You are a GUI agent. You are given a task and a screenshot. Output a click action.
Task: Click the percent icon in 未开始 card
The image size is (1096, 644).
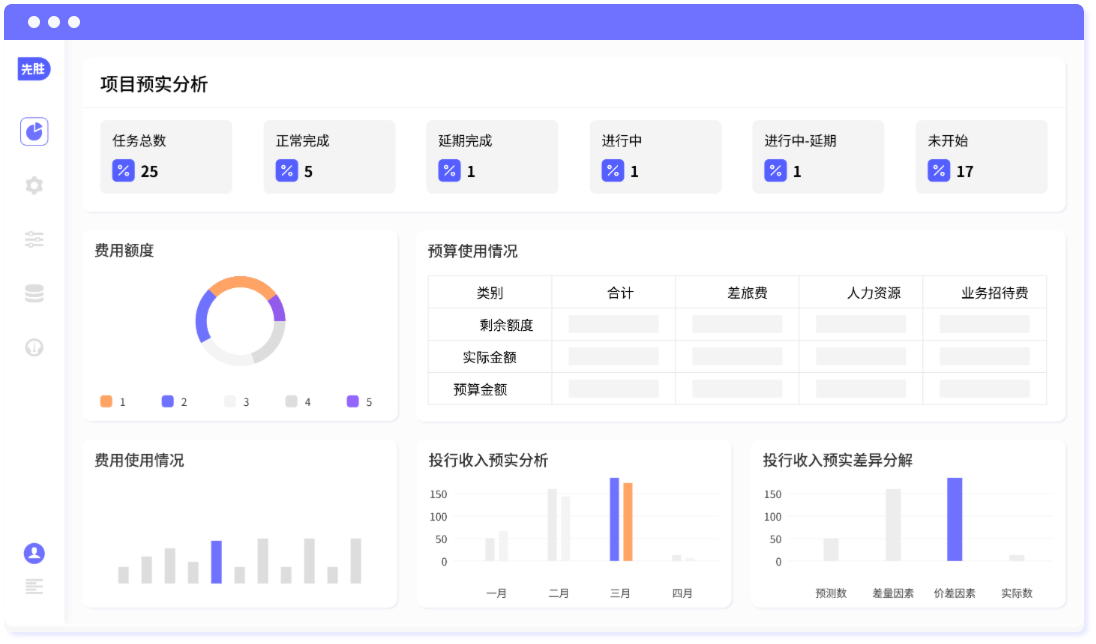tap(938, 171)
